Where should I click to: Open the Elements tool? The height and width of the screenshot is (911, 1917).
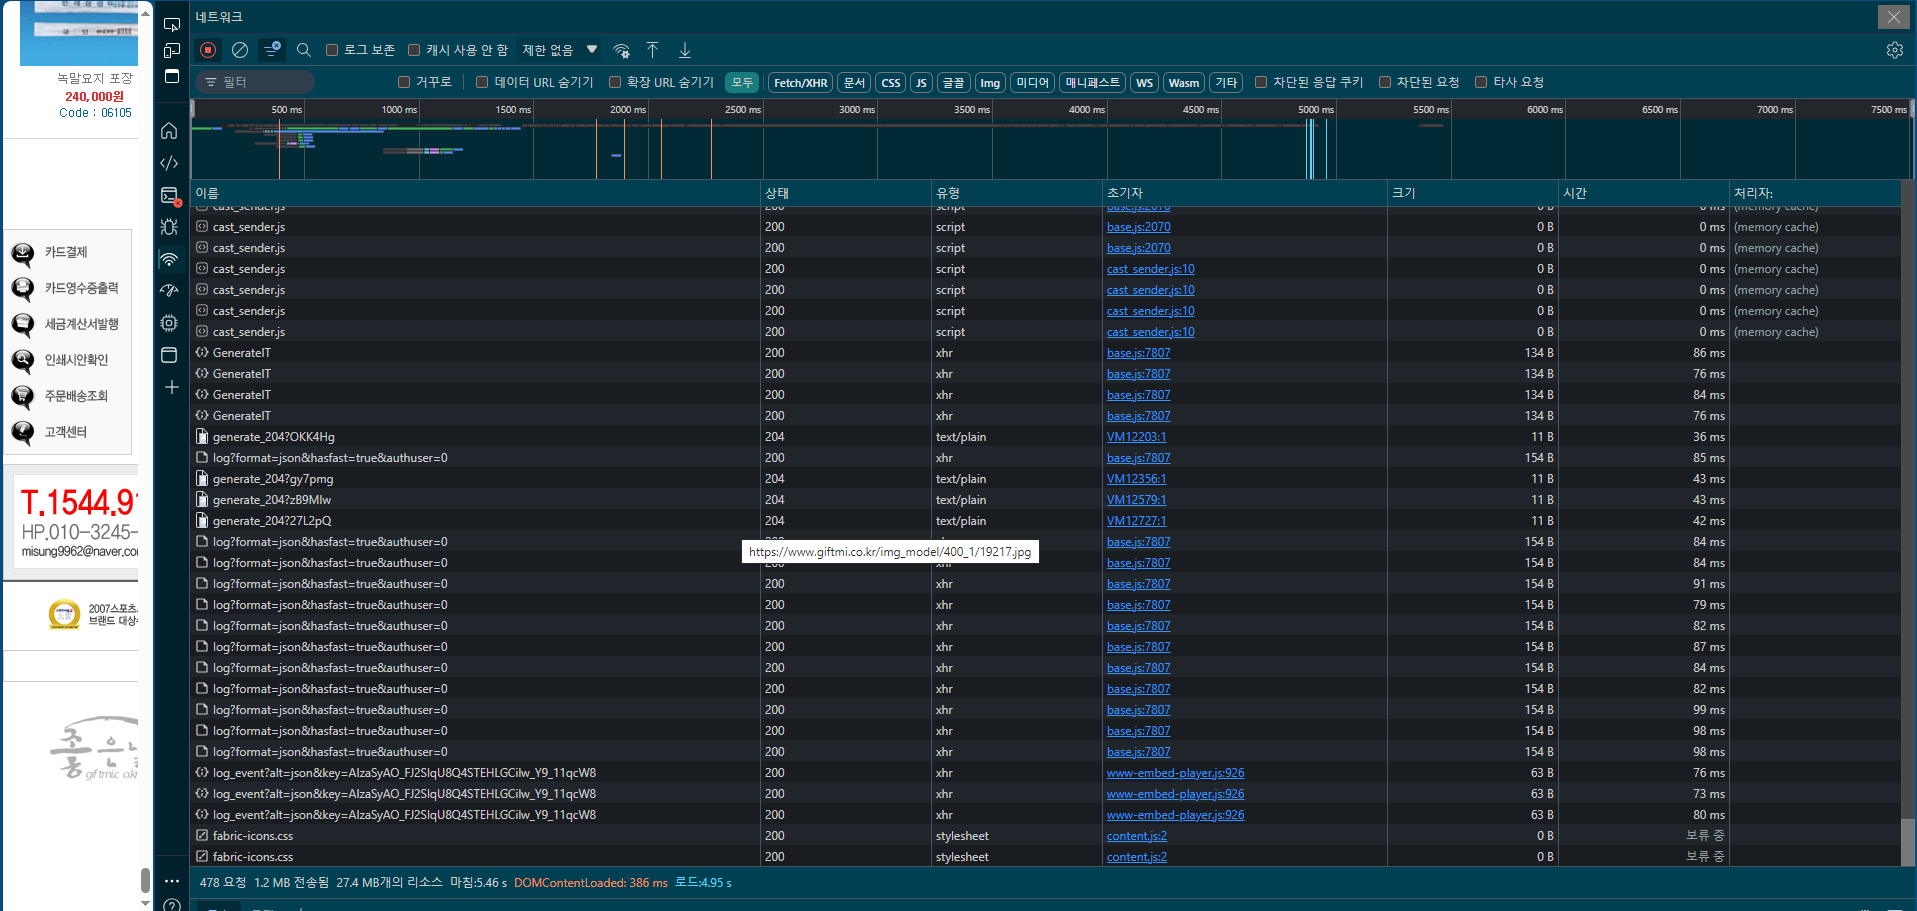pos(170,163)
